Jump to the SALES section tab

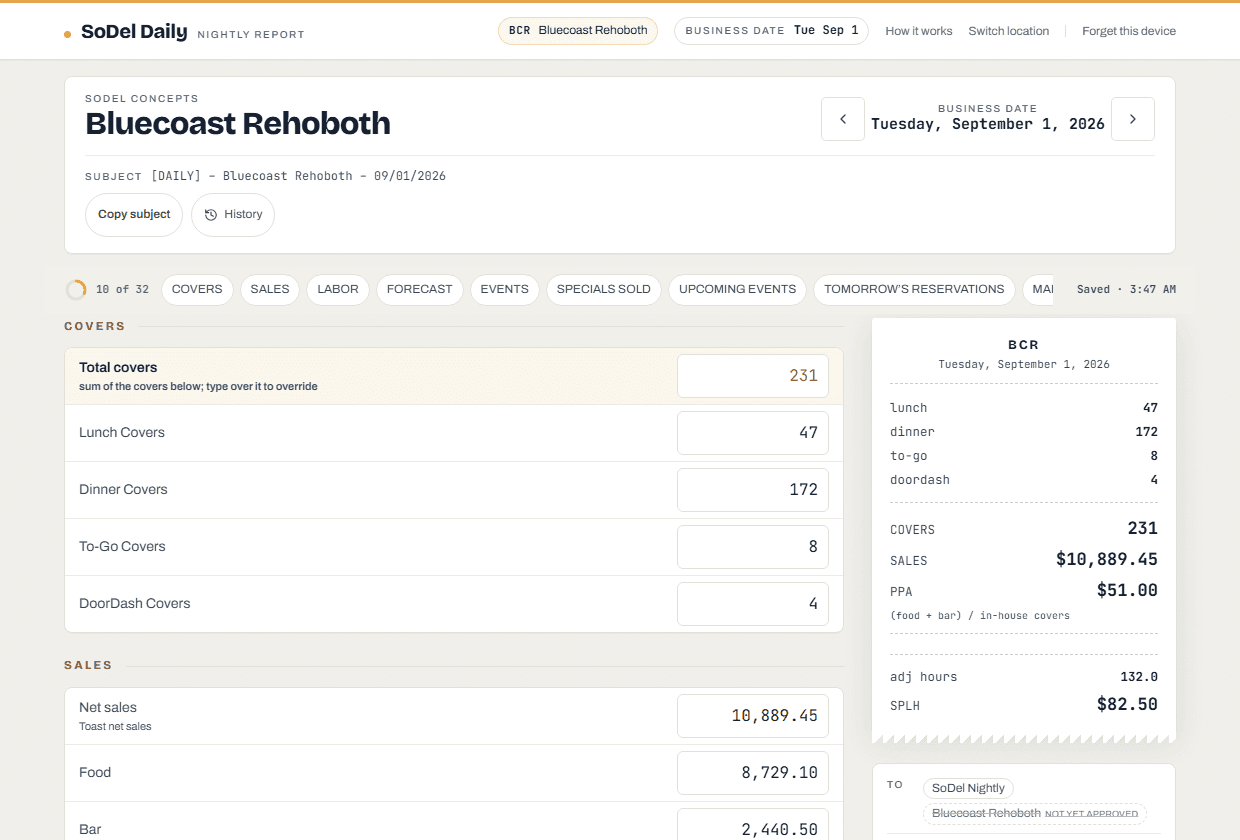[x=270, y=290]
